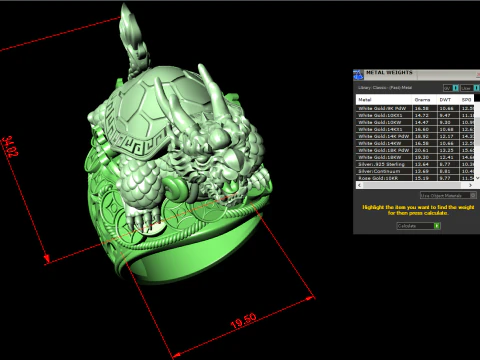480x360 pixels.
Task: Select the Rose Gold:10KR row
Action: pos(415,178)
